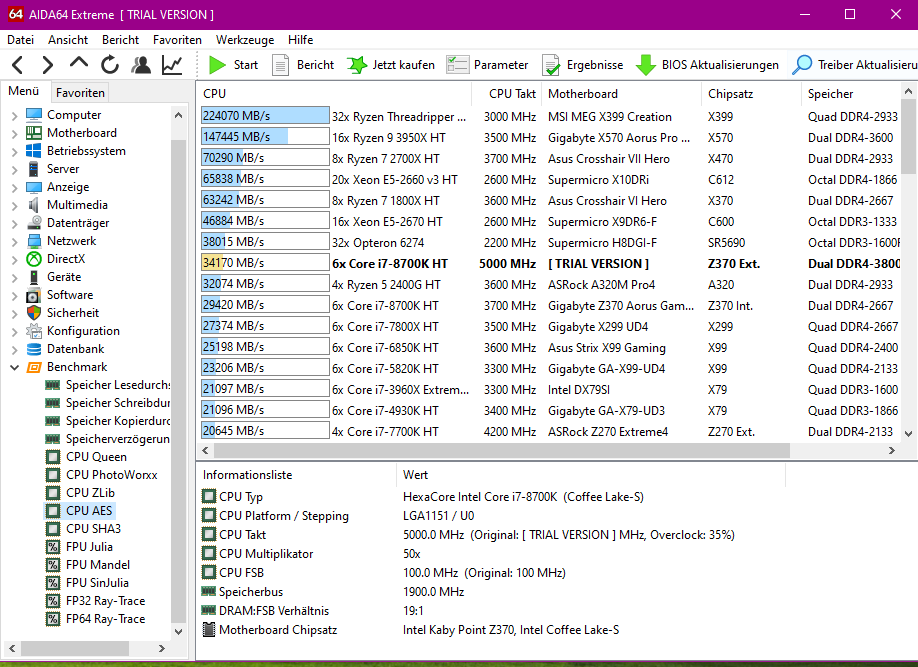Sort by CPU Takt column header
This screenshot has width=918, height=667.
click(506, 94)
